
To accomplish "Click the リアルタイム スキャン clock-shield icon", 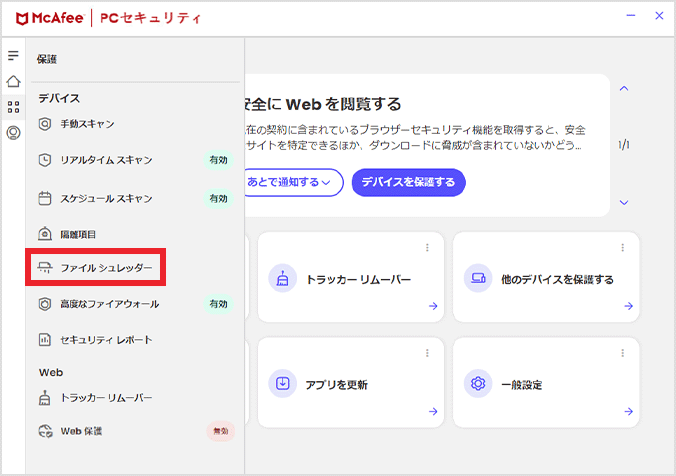I will click(x=45, y=160).
